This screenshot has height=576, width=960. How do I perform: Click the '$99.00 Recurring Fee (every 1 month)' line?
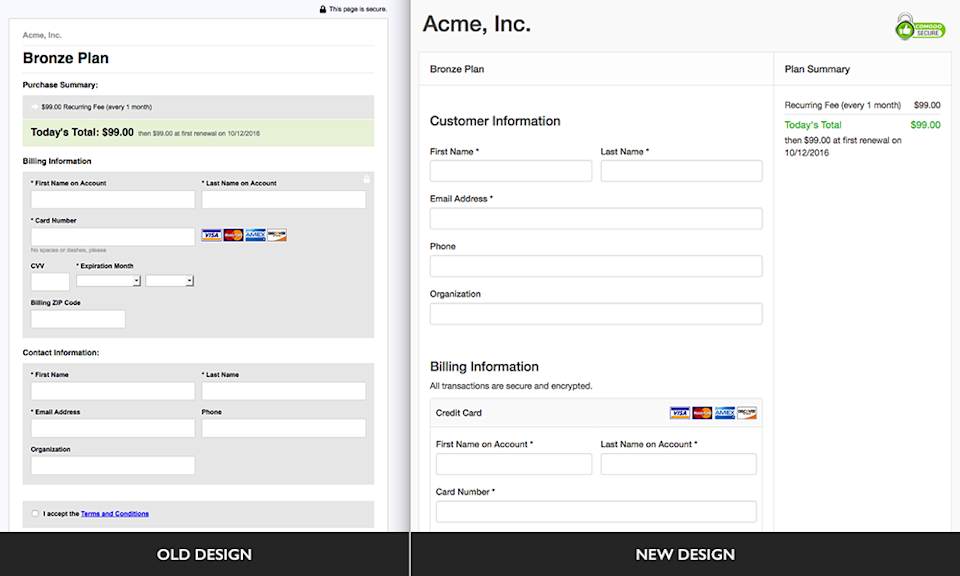[x=97, y=107]
